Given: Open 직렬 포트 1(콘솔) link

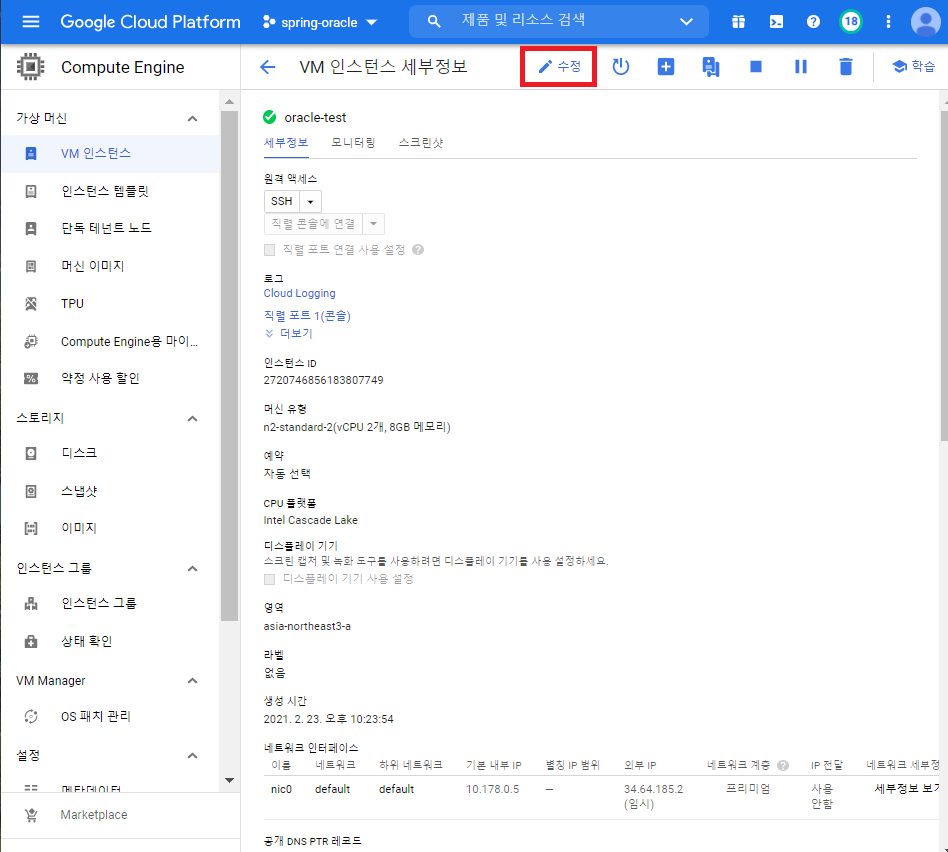Looking at the screenshot, I should 307,316.
